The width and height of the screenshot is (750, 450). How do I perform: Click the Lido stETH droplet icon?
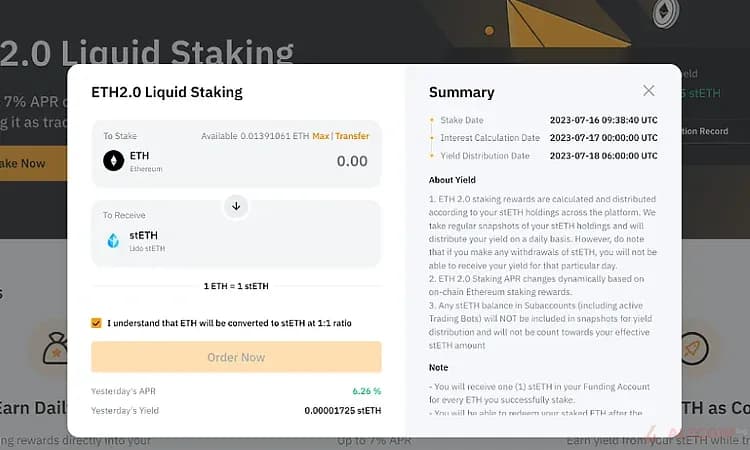point(113,241)
